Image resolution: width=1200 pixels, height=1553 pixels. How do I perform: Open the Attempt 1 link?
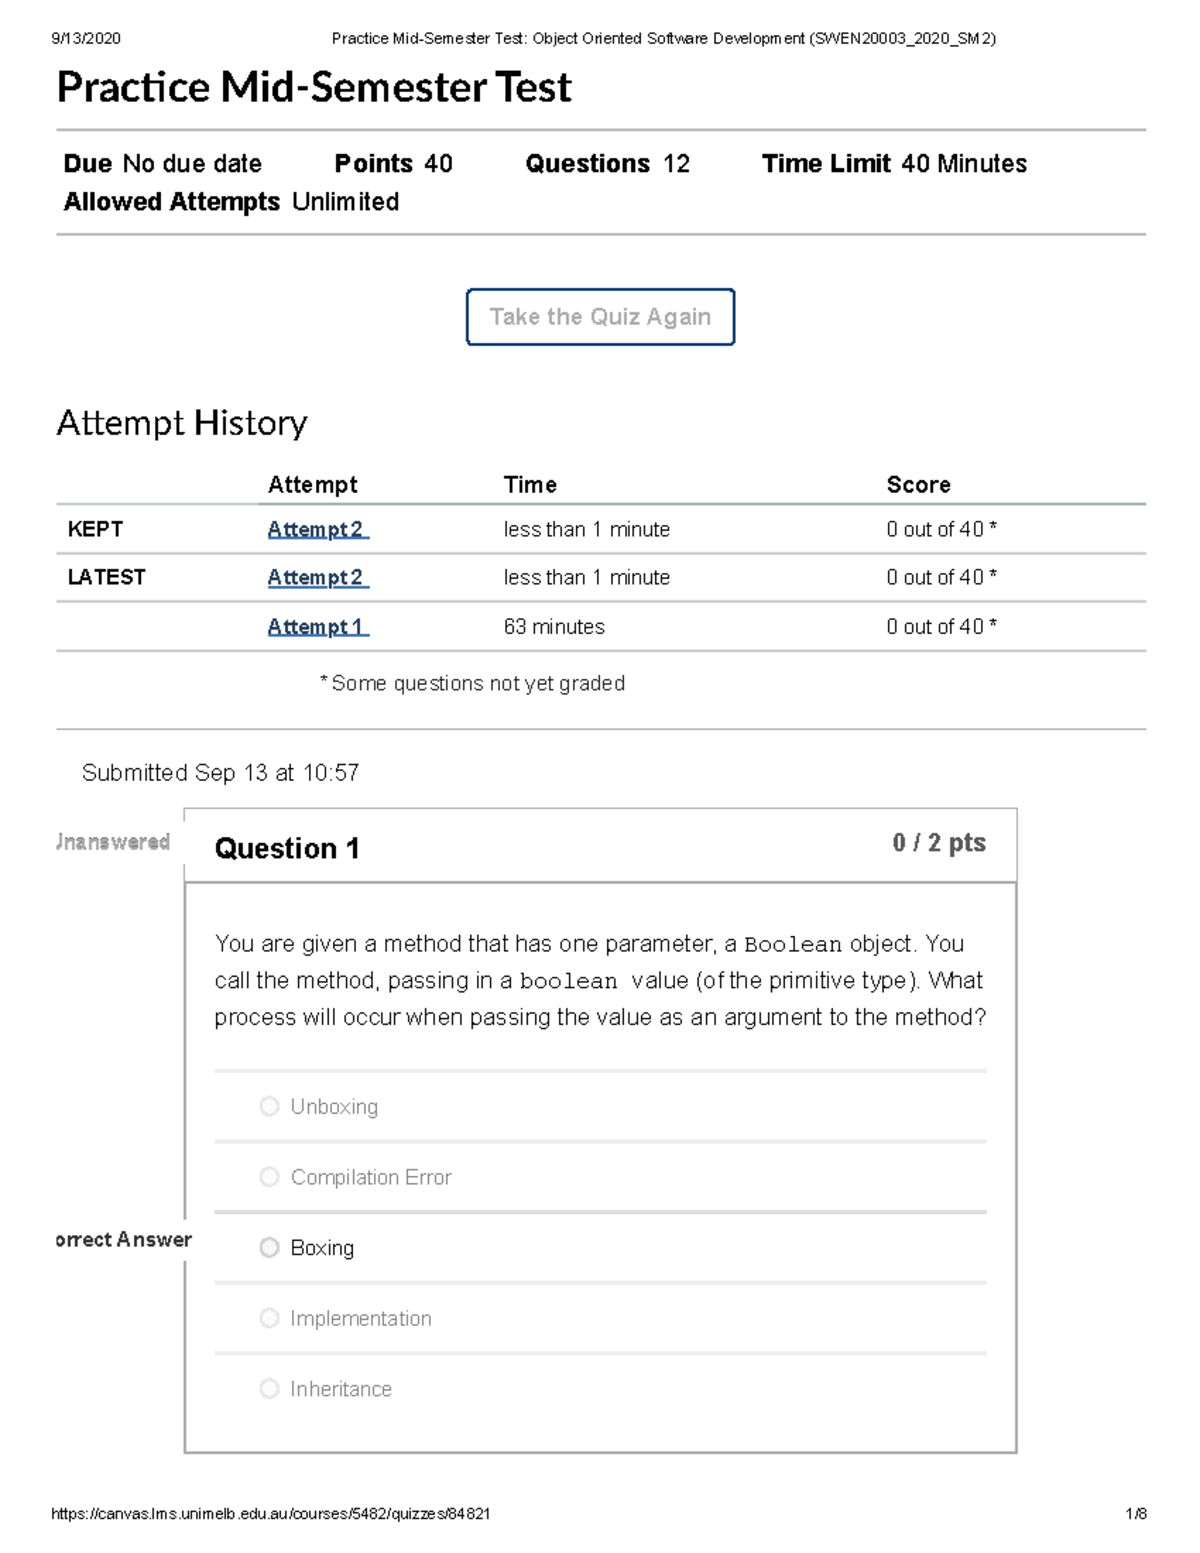coord(317,627)
